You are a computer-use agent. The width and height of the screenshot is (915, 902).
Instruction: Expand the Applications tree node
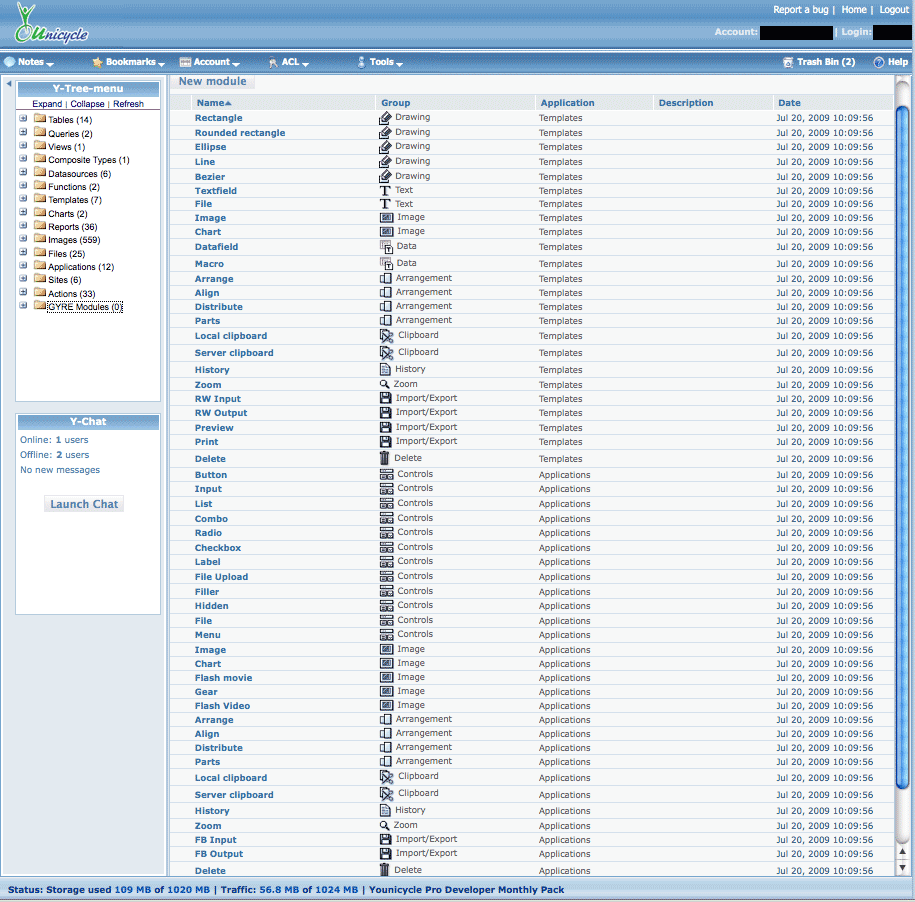[23, 267]
